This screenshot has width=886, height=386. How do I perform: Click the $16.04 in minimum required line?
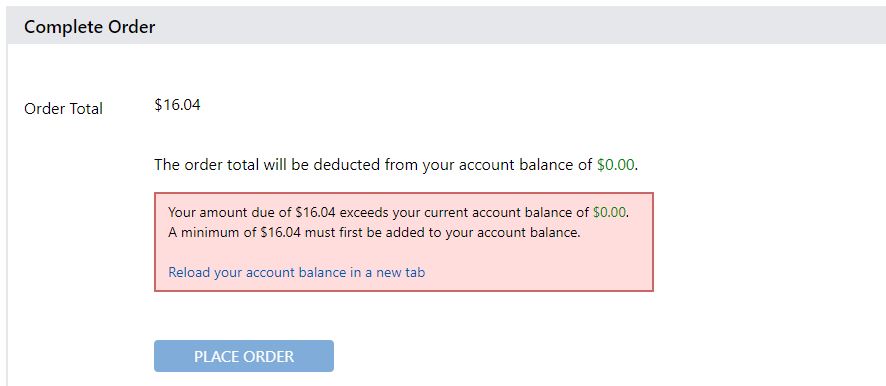[x=281, y=233]
